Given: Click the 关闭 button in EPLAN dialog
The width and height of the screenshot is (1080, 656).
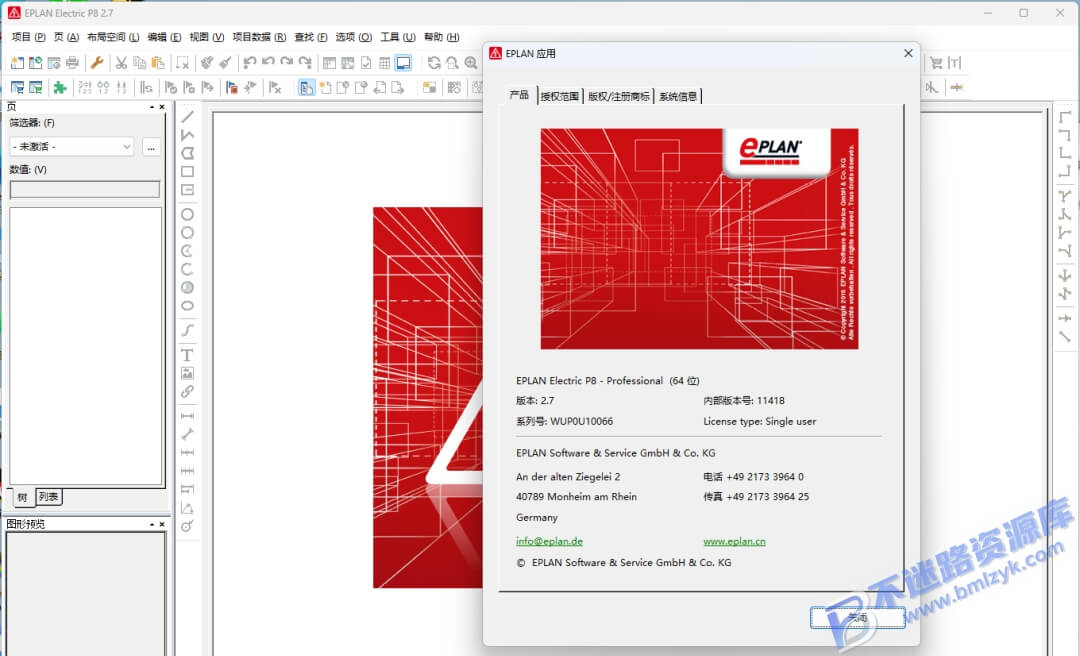Looking at the screenshot, I should pyautogui.click(x=858, y=618).
